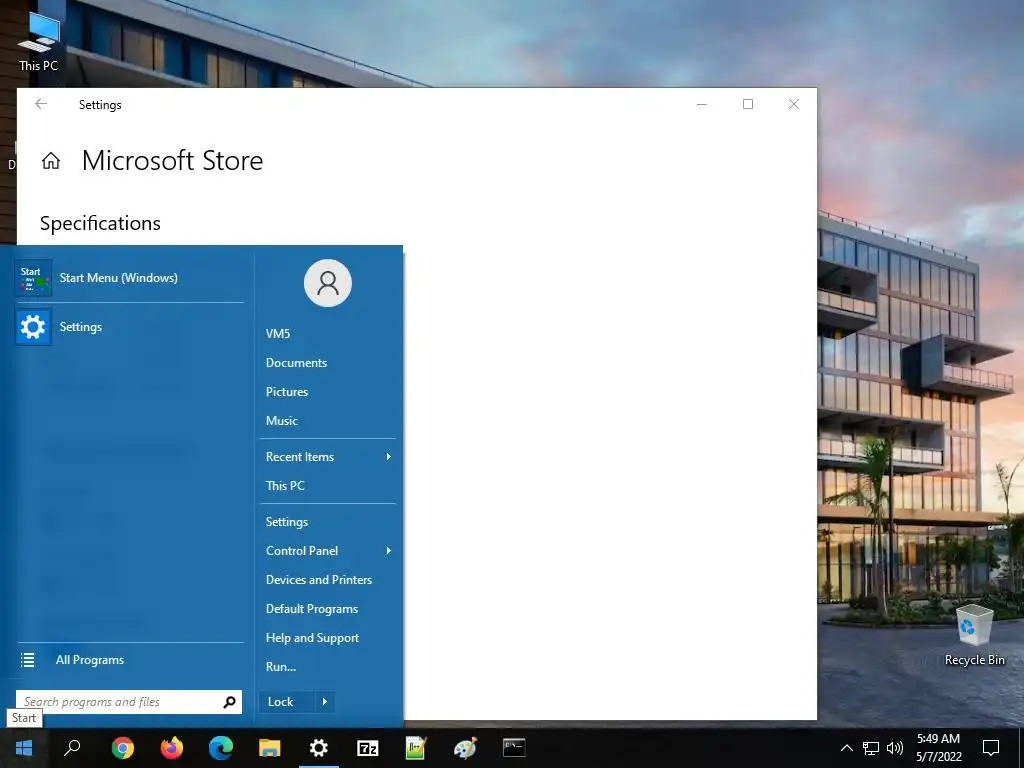Click the volume speaker tray icon
Screen dimensions: 1024x768
pos(895,748)
